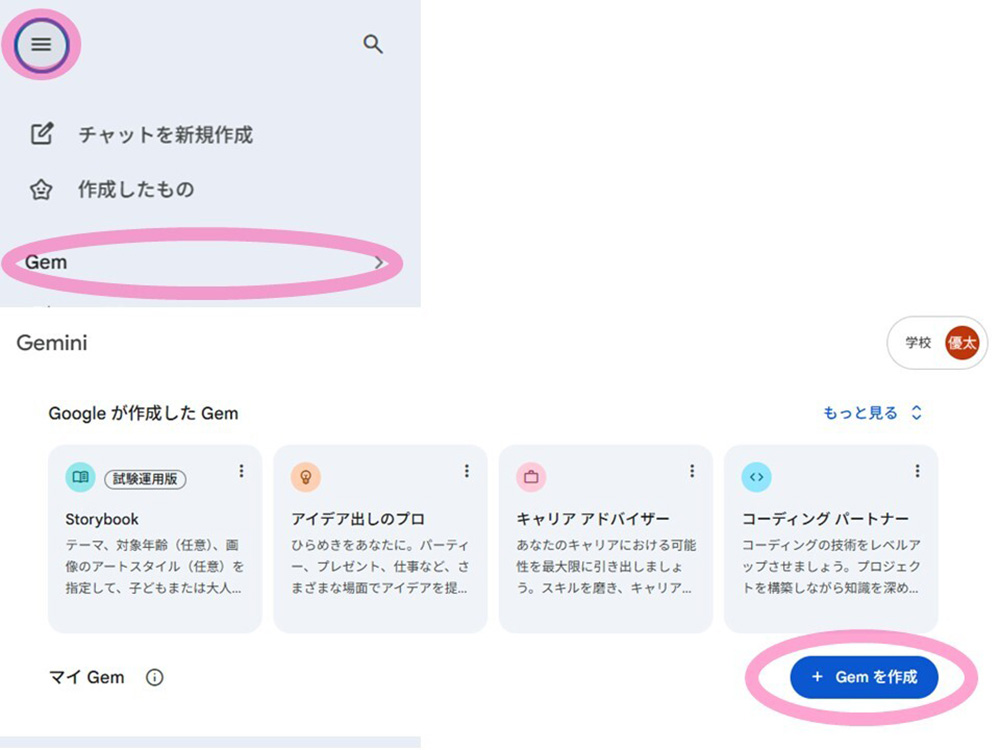The height and width of the screenshot is (750, 1000).
Task: Click the 学校 account label
Action: (918, 343)
